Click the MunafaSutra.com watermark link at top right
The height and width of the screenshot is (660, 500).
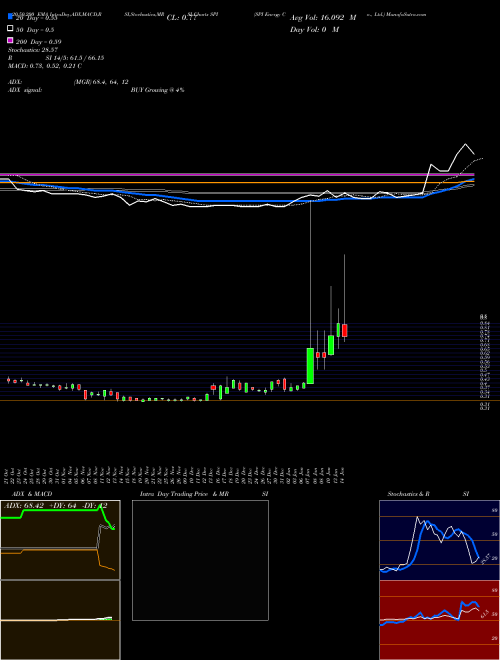point(406,14)
